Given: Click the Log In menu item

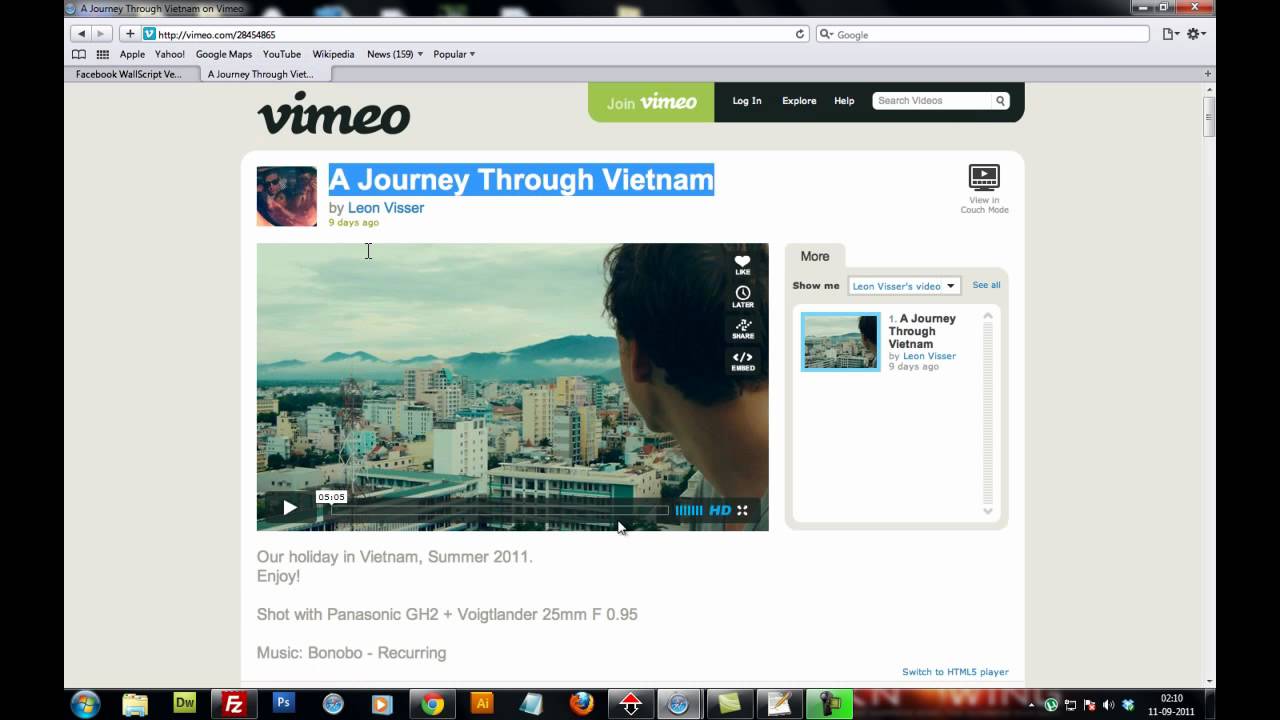Looking at the screenshot, I should click(x=747, y=101).
